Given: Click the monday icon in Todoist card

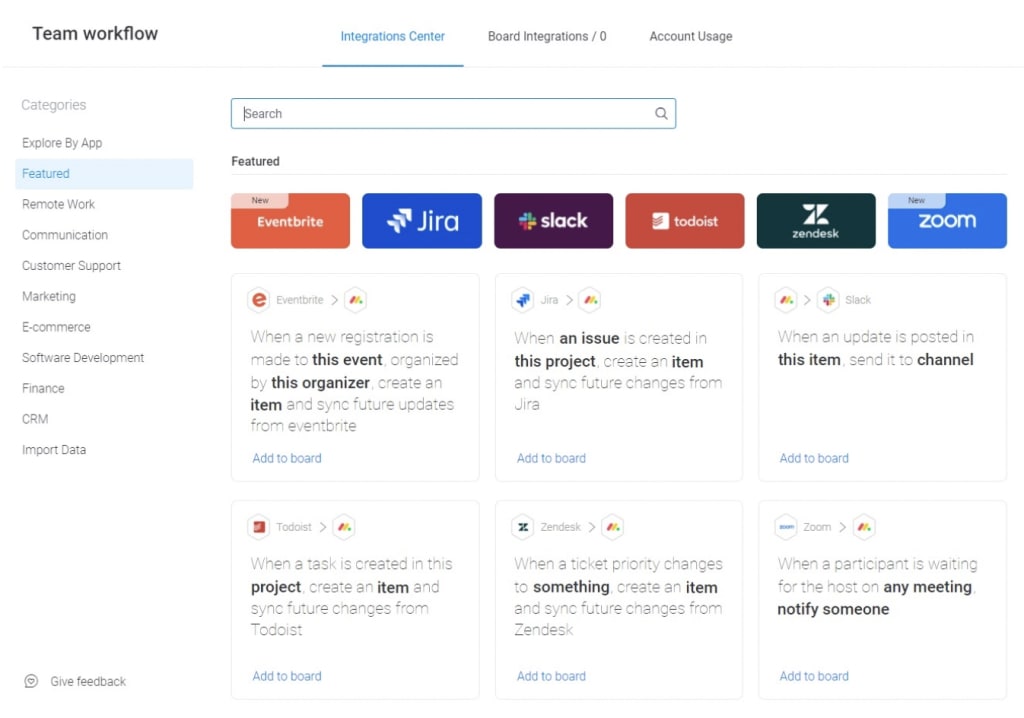Looking at the screenshot, I should pos(344,527).
